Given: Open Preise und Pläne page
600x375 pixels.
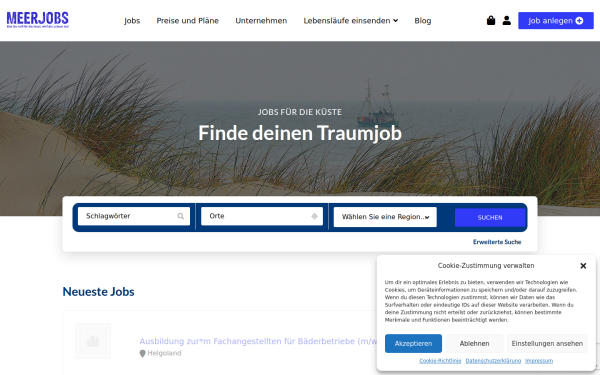Looking at the screenshot, I should pos(188,21).
